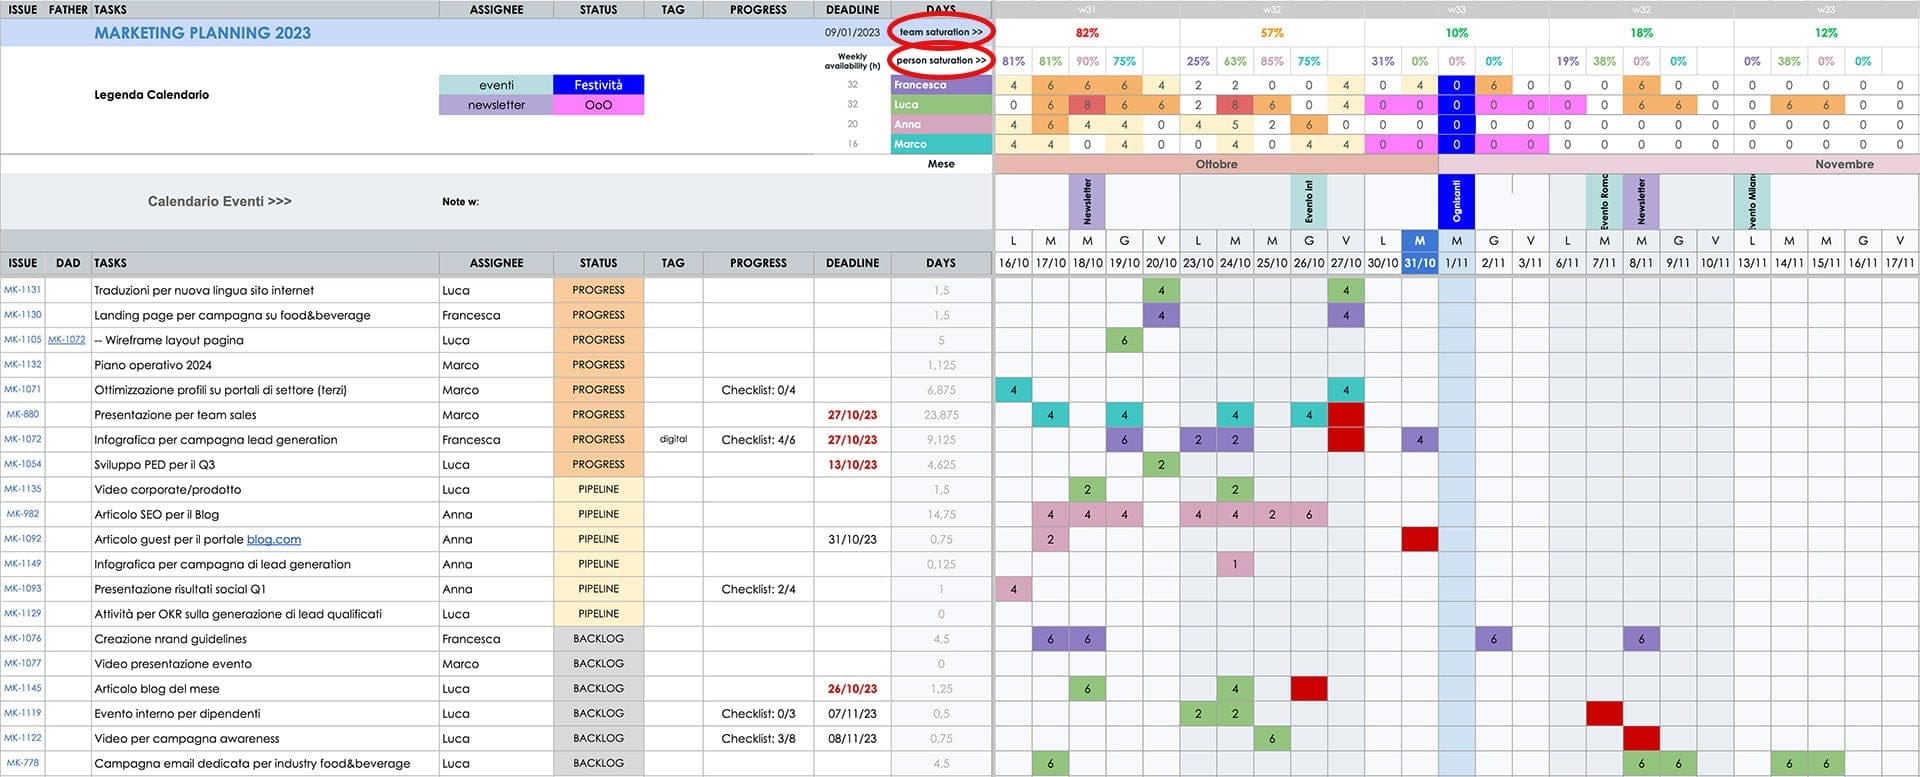Open issue link MK-1130

point(22,315)
